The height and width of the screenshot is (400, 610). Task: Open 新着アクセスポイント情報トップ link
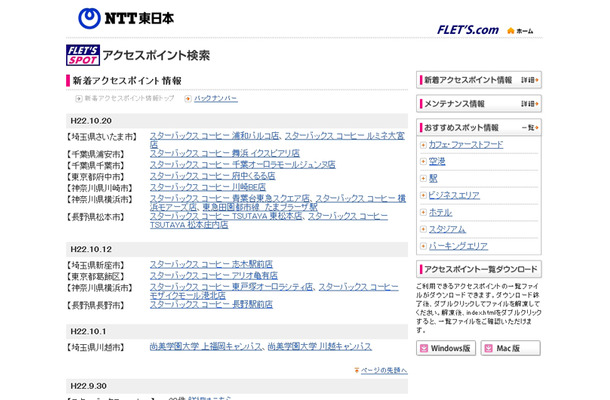[x=129, y=98]
